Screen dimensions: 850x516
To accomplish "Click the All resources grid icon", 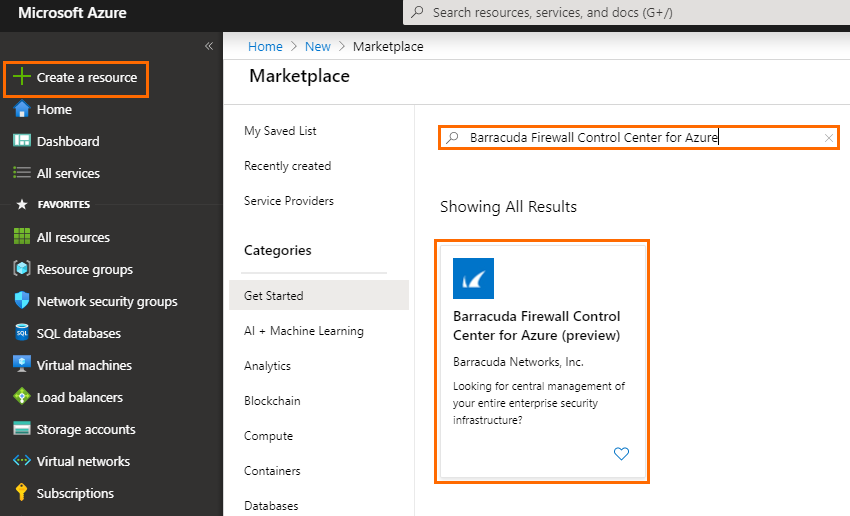I will pos(22,237).
